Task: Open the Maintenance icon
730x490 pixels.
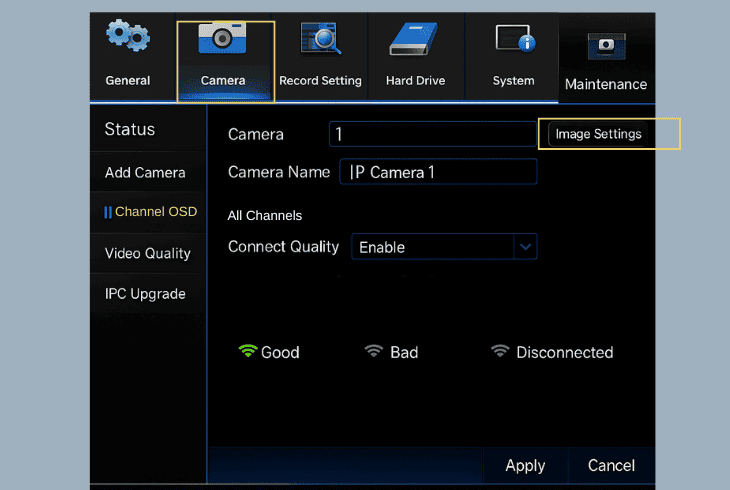Action: coord(606,46)
